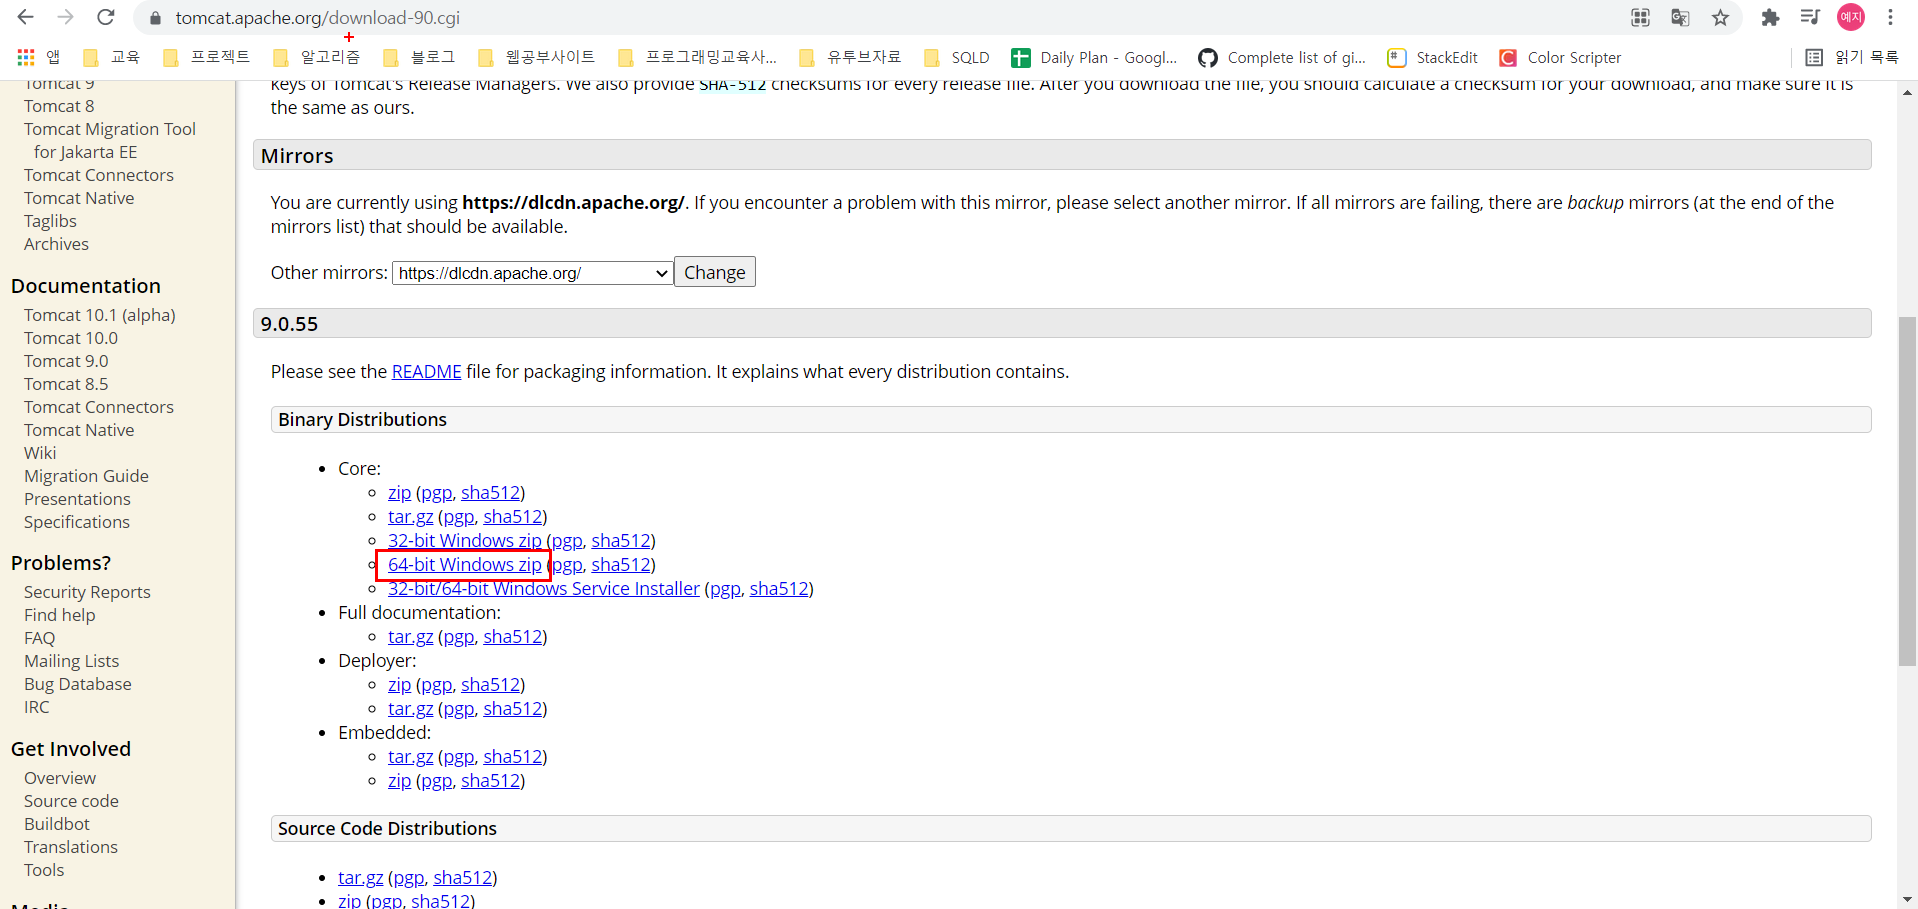Open pgp link for Service Installer
Viewport: 1918px width, 909px height.
[x=725, y=588]
